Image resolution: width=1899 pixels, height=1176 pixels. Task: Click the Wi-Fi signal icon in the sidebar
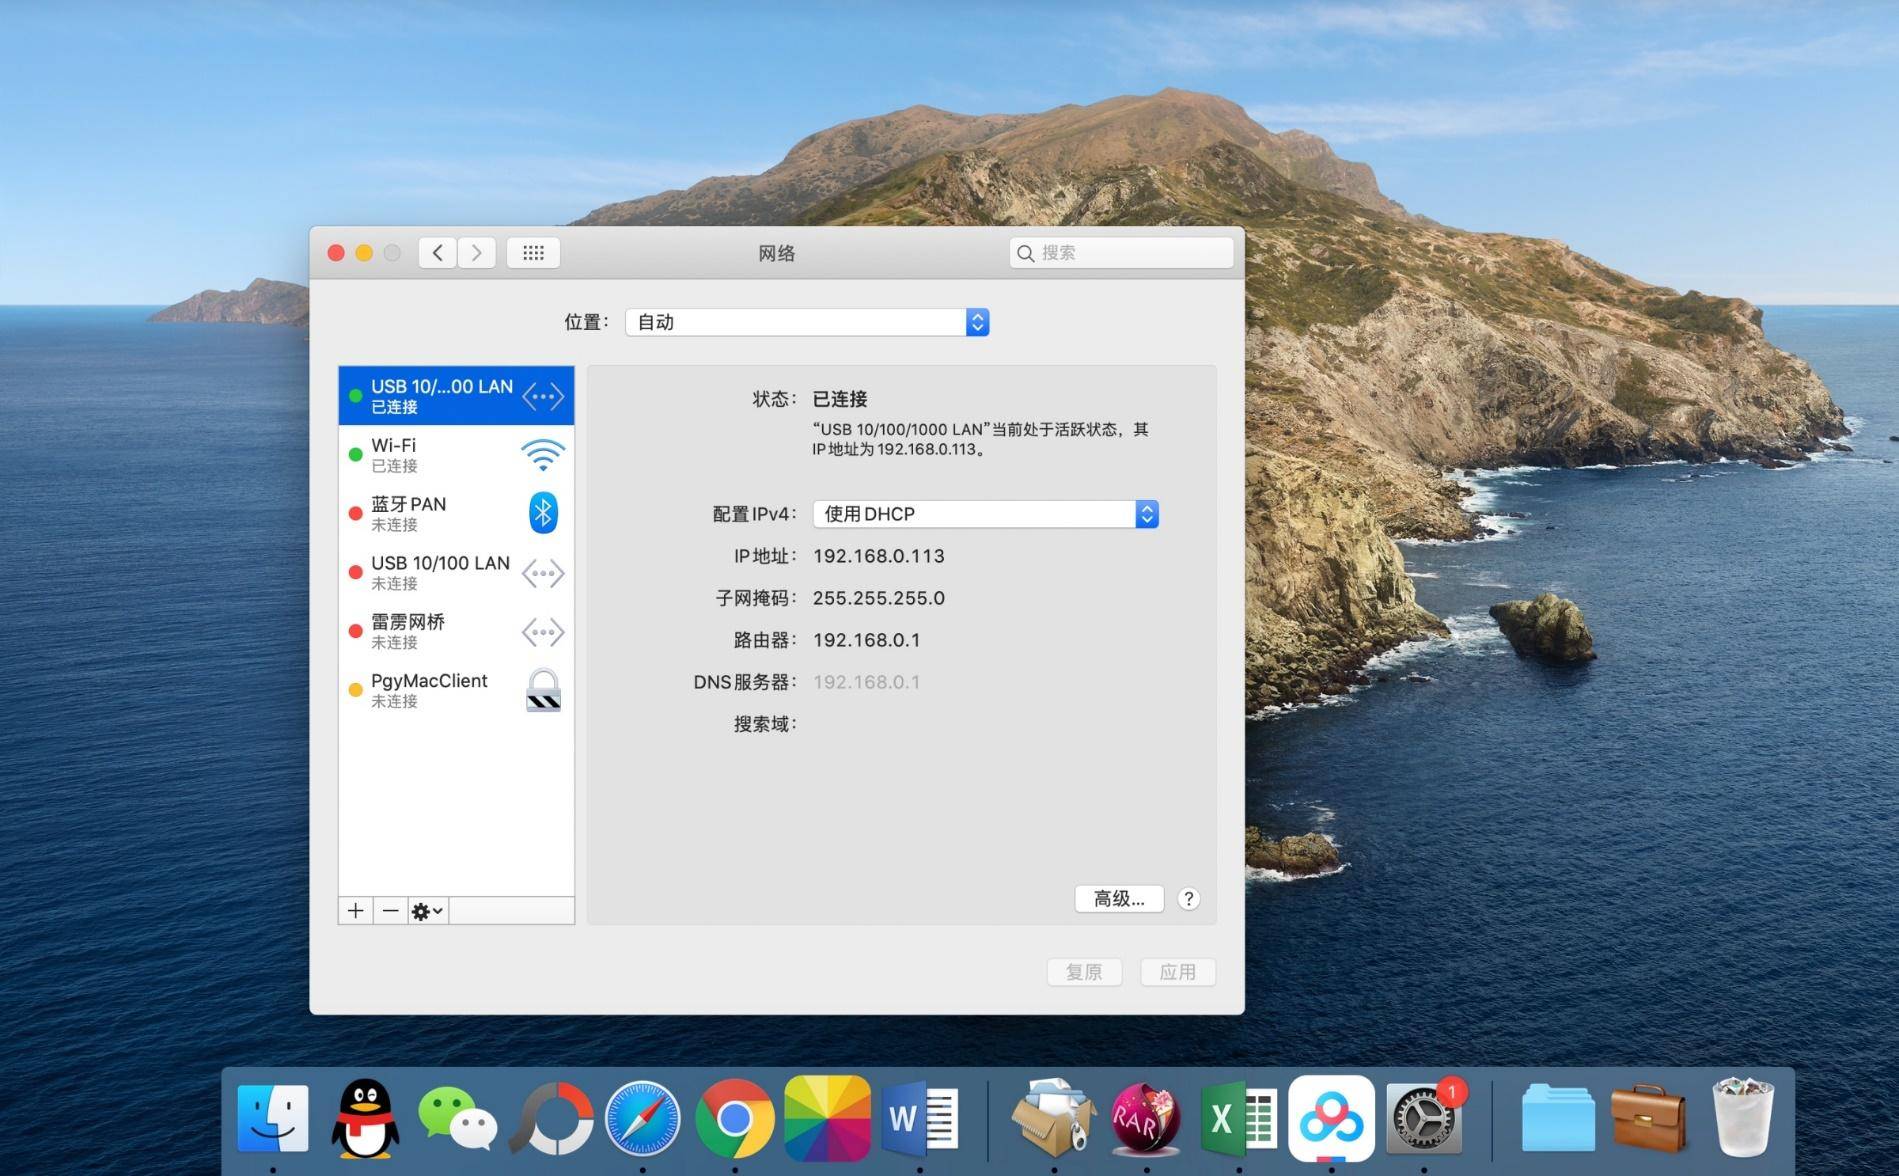point(541,453)
